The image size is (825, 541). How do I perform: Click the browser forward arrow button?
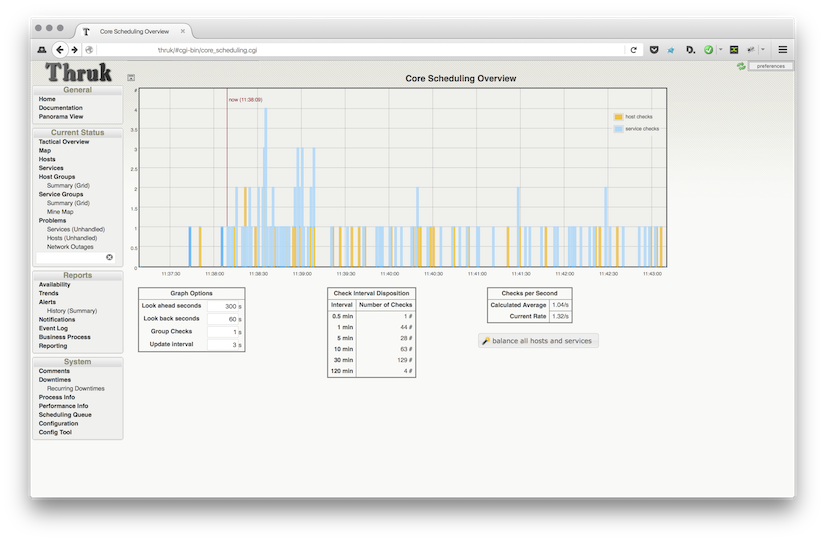(74, 49)
